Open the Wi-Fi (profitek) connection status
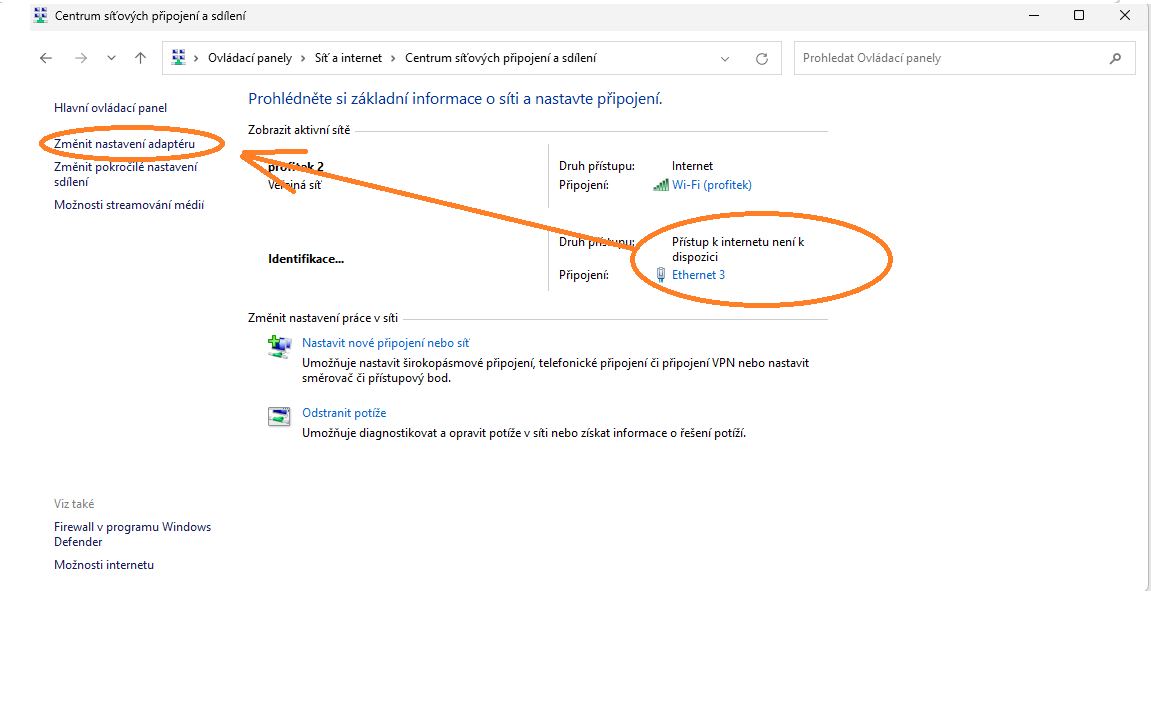The height and width of the screenshot is (701, 1151). [x=711, y=185]
